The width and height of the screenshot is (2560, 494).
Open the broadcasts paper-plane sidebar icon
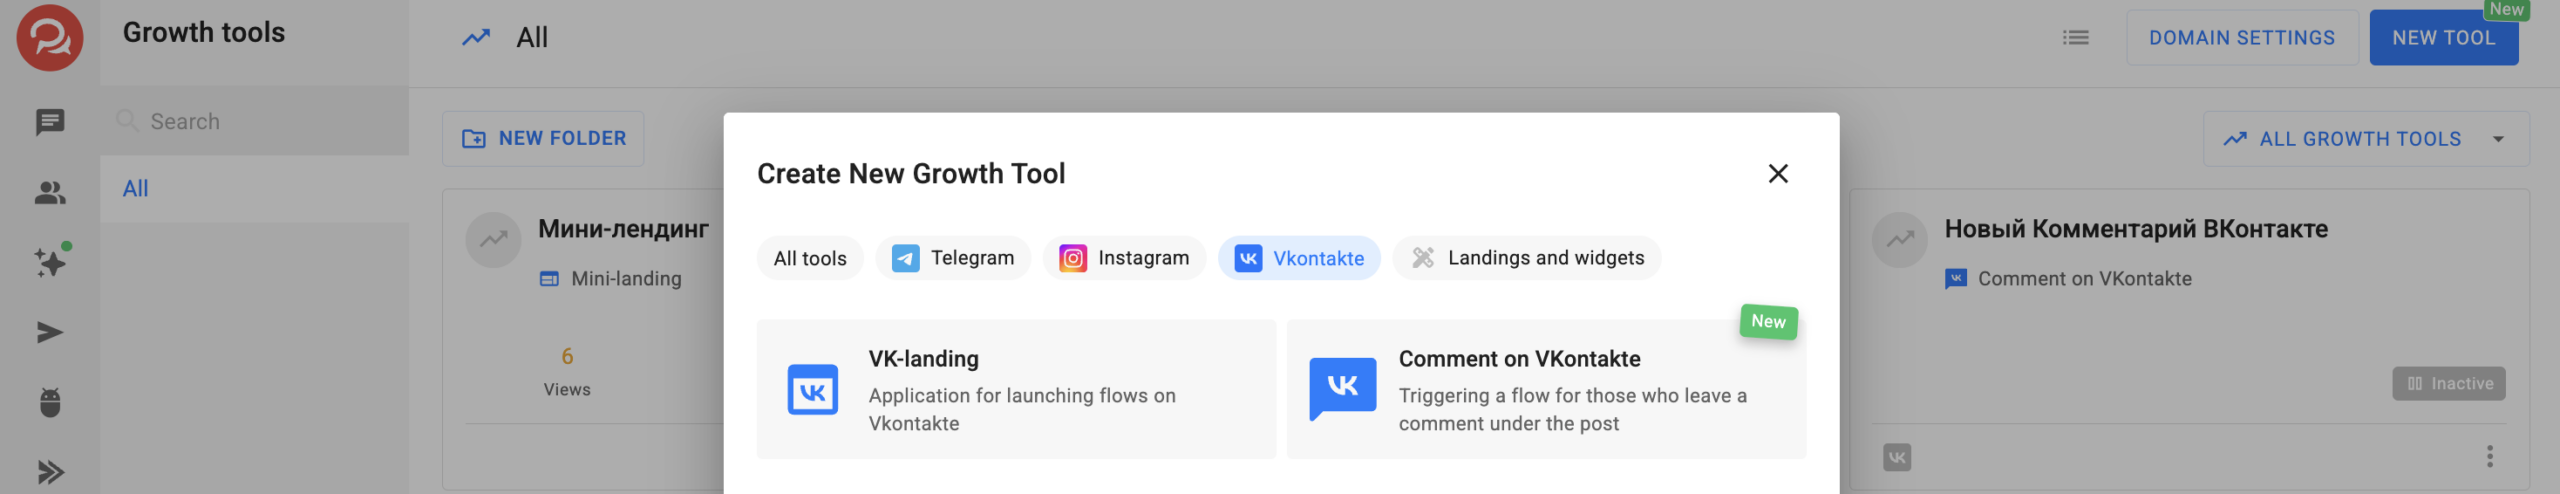(x=49, y=332)
